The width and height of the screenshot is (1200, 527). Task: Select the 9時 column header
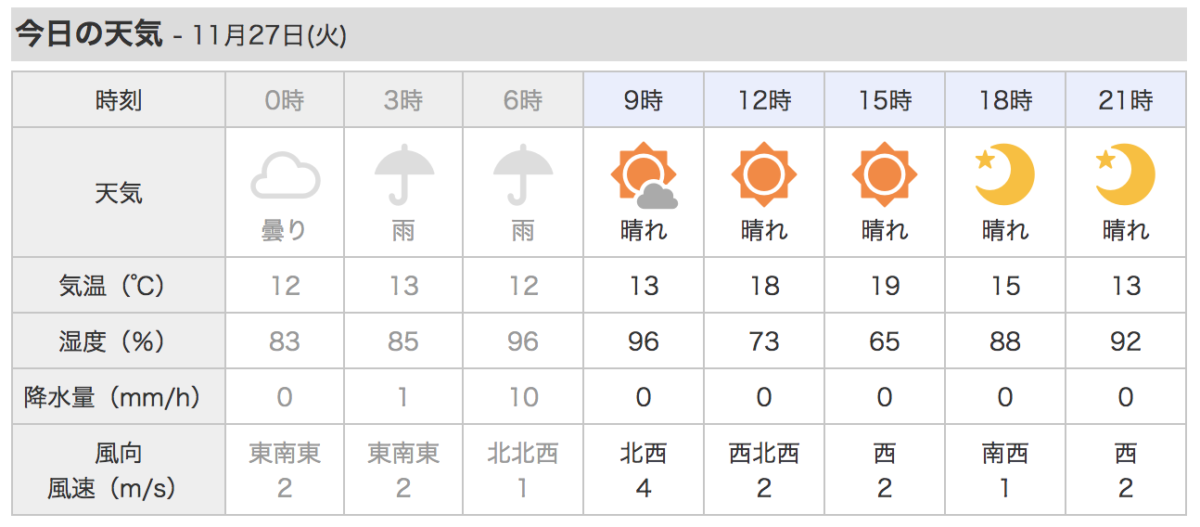pos(644,100)
